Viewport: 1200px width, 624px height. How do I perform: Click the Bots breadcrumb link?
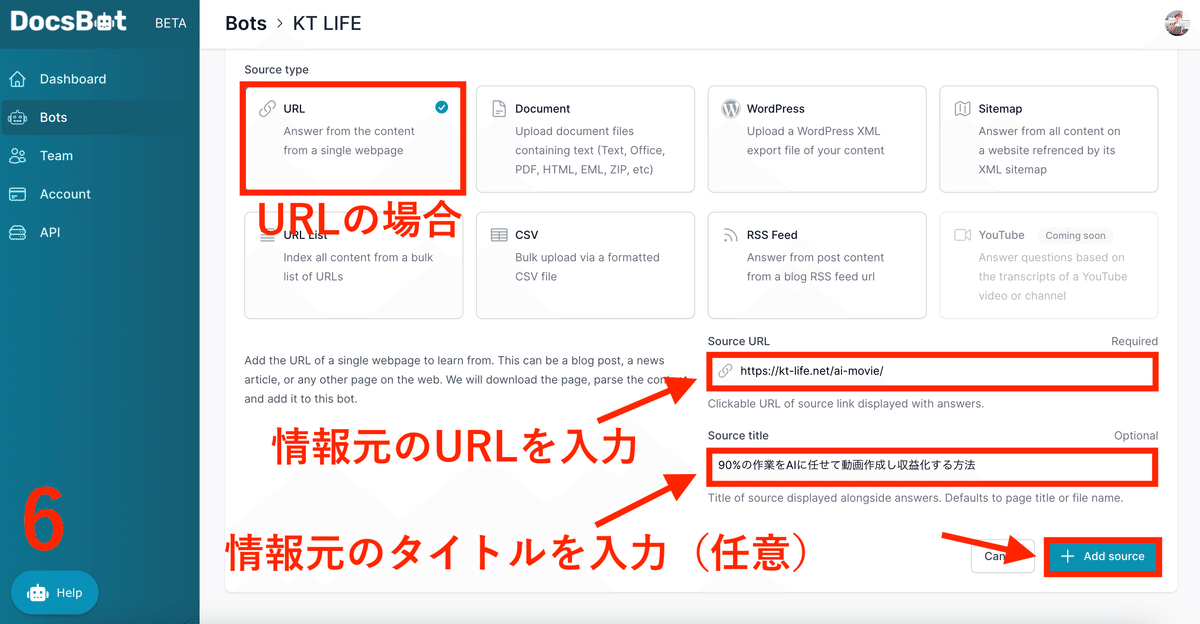click(246, 22)
